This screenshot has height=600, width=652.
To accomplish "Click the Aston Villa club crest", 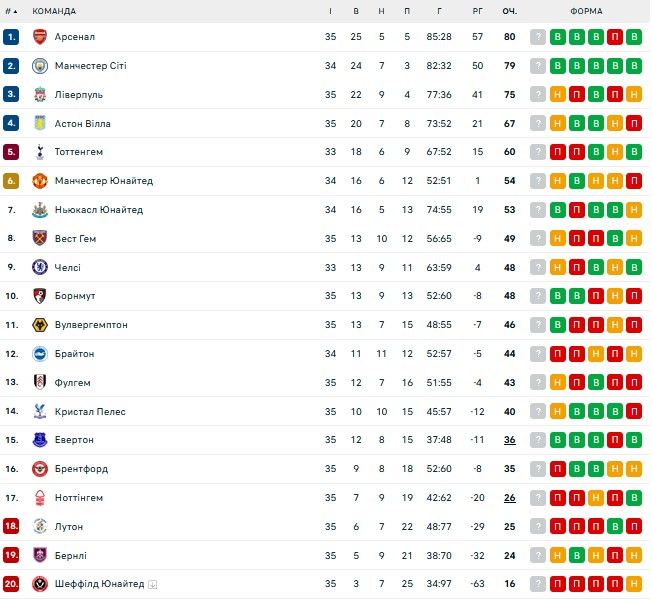I will [40, 124].
